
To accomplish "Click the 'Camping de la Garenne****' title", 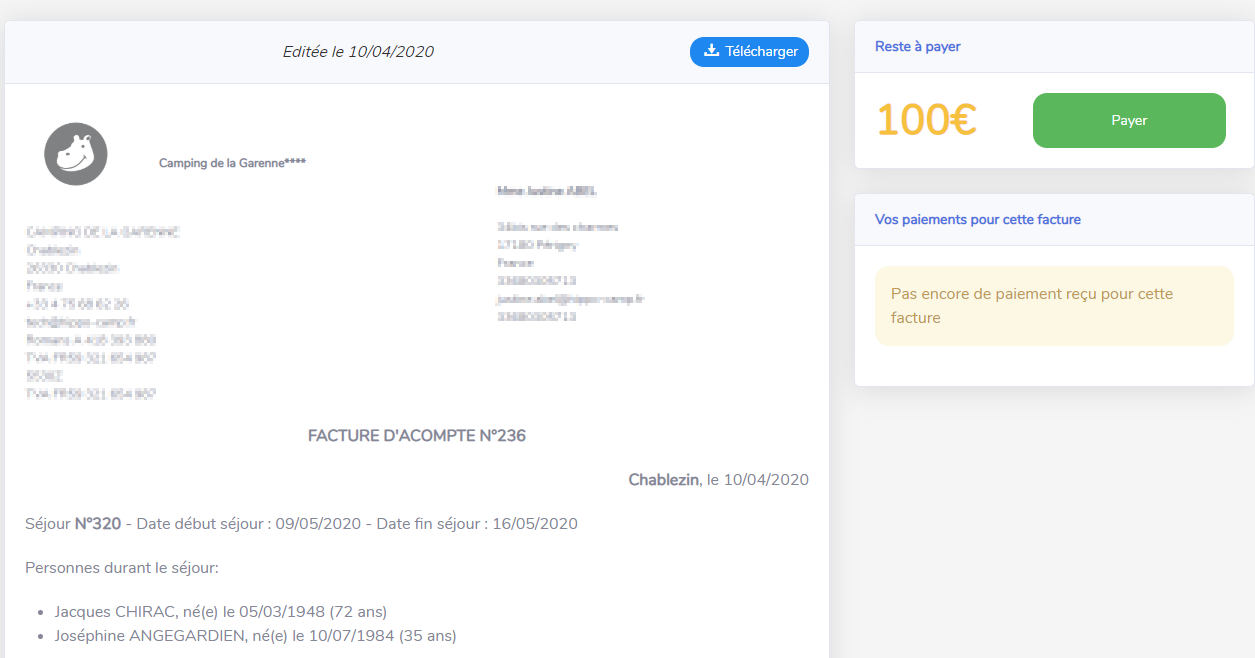I will (x=232, y=163).
